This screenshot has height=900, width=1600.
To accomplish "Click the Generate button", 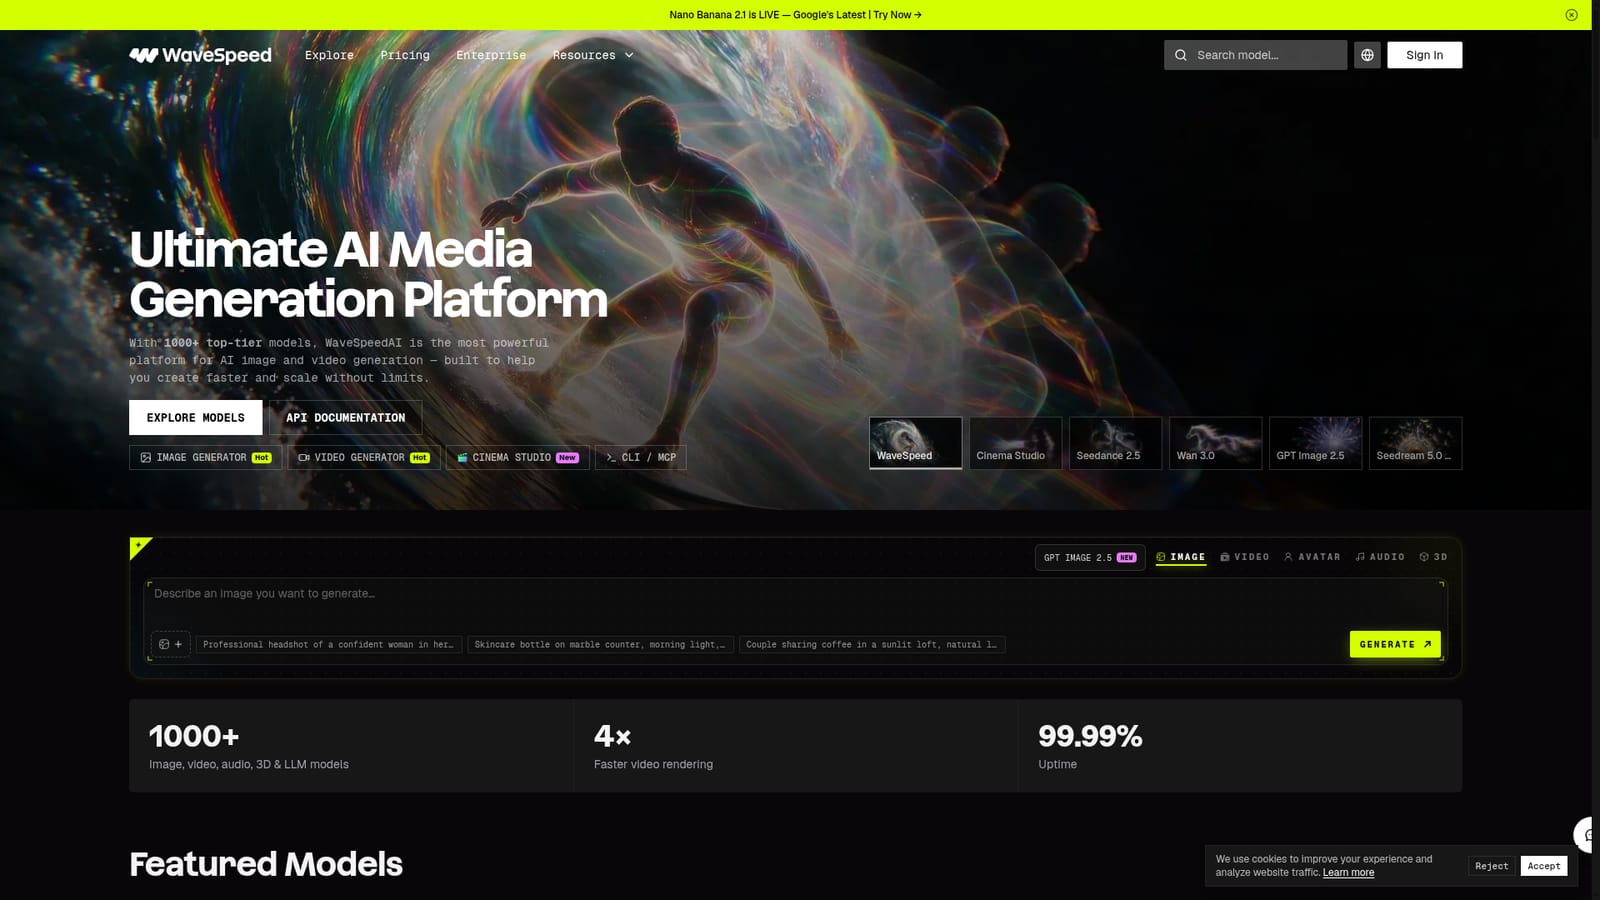I will [x=1395, y=644].
